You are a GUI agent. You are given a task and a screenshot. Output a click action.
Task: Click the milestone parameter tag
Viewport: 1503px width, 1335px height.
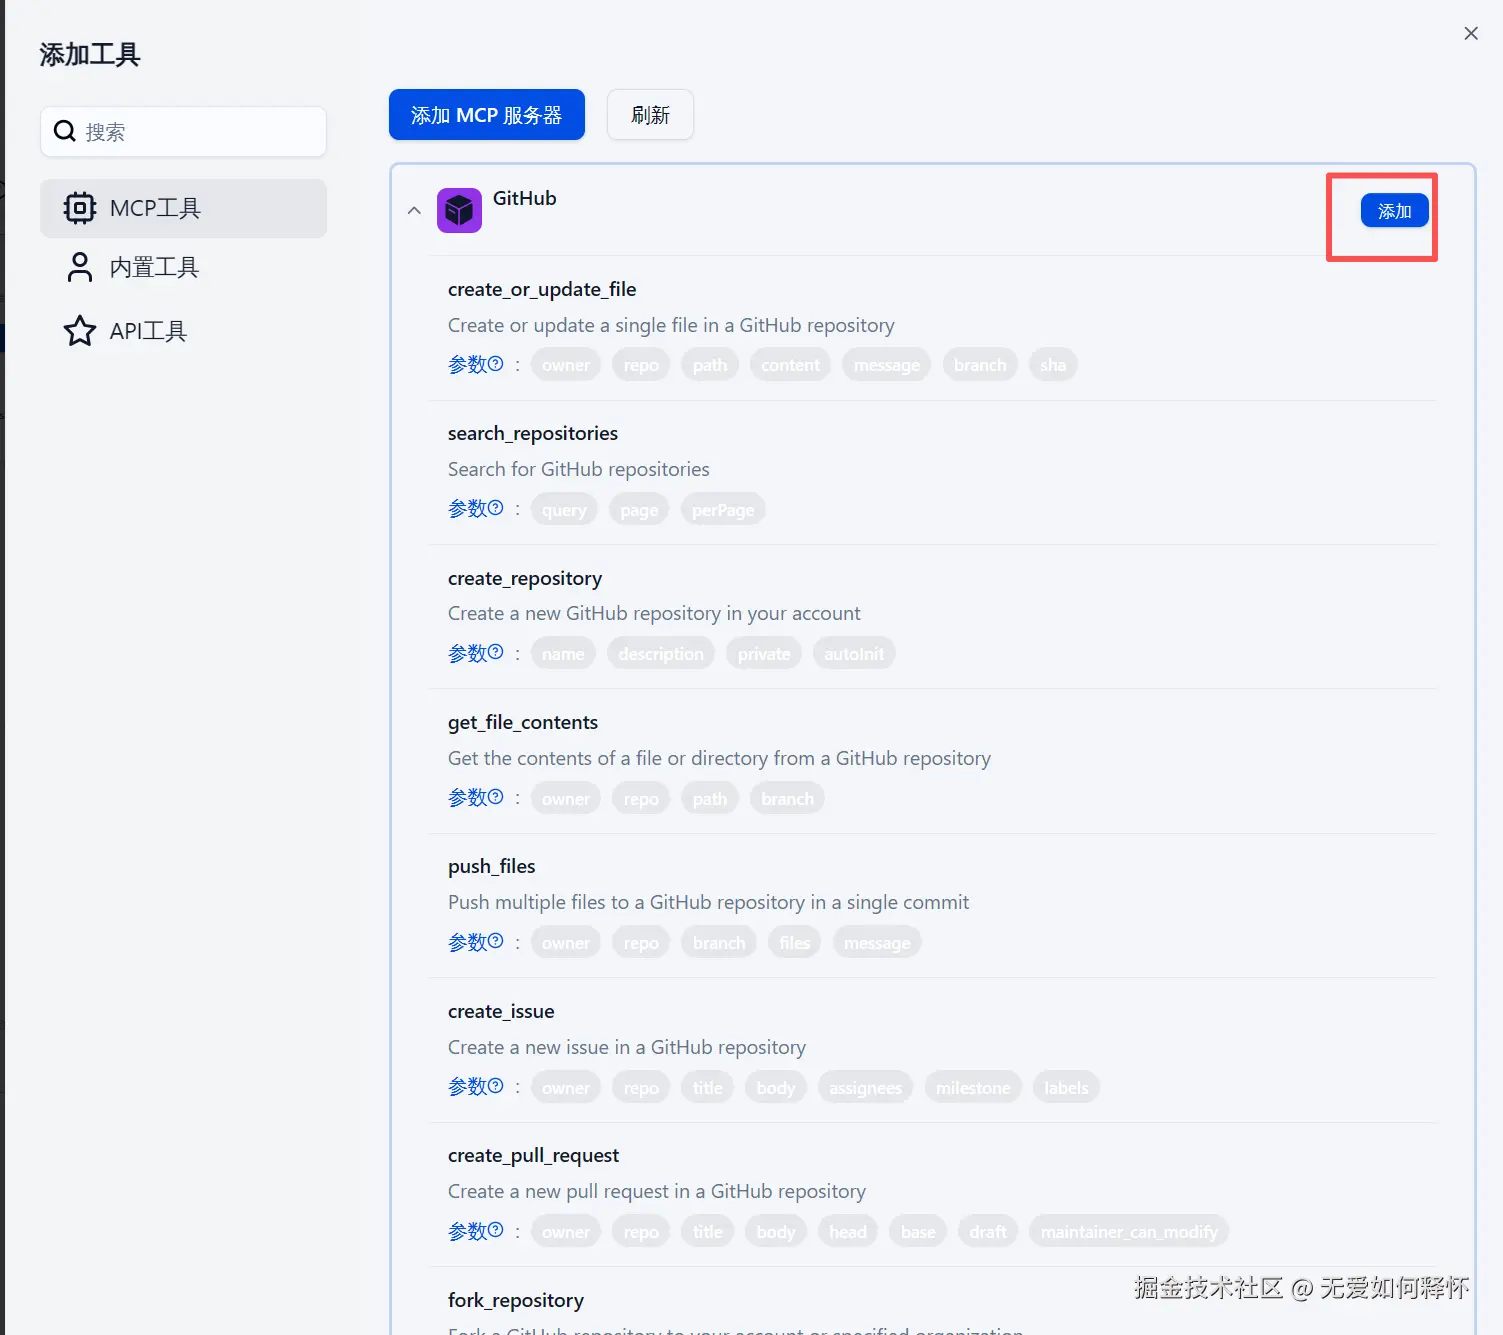coord(973,1088)
